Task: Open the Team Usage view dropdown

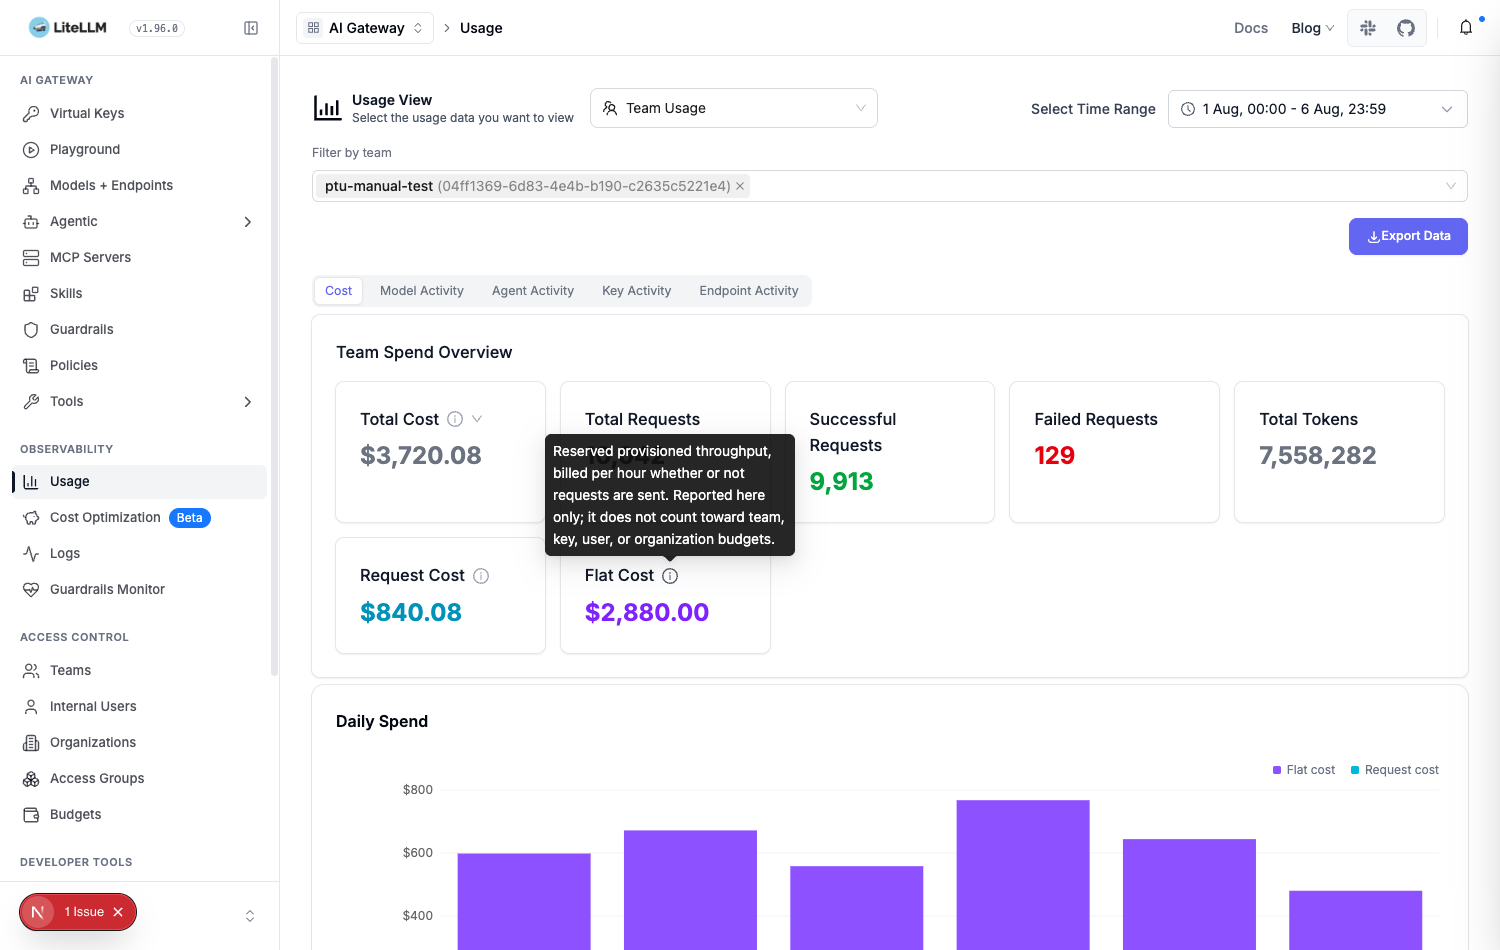Action: coord(734,108)
